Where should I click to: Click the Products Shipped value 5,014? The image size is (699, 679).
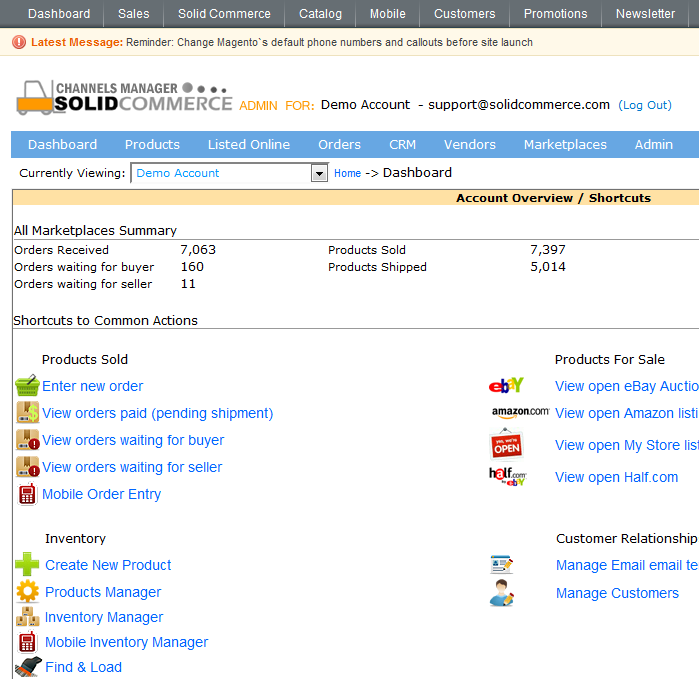(548, 267)
